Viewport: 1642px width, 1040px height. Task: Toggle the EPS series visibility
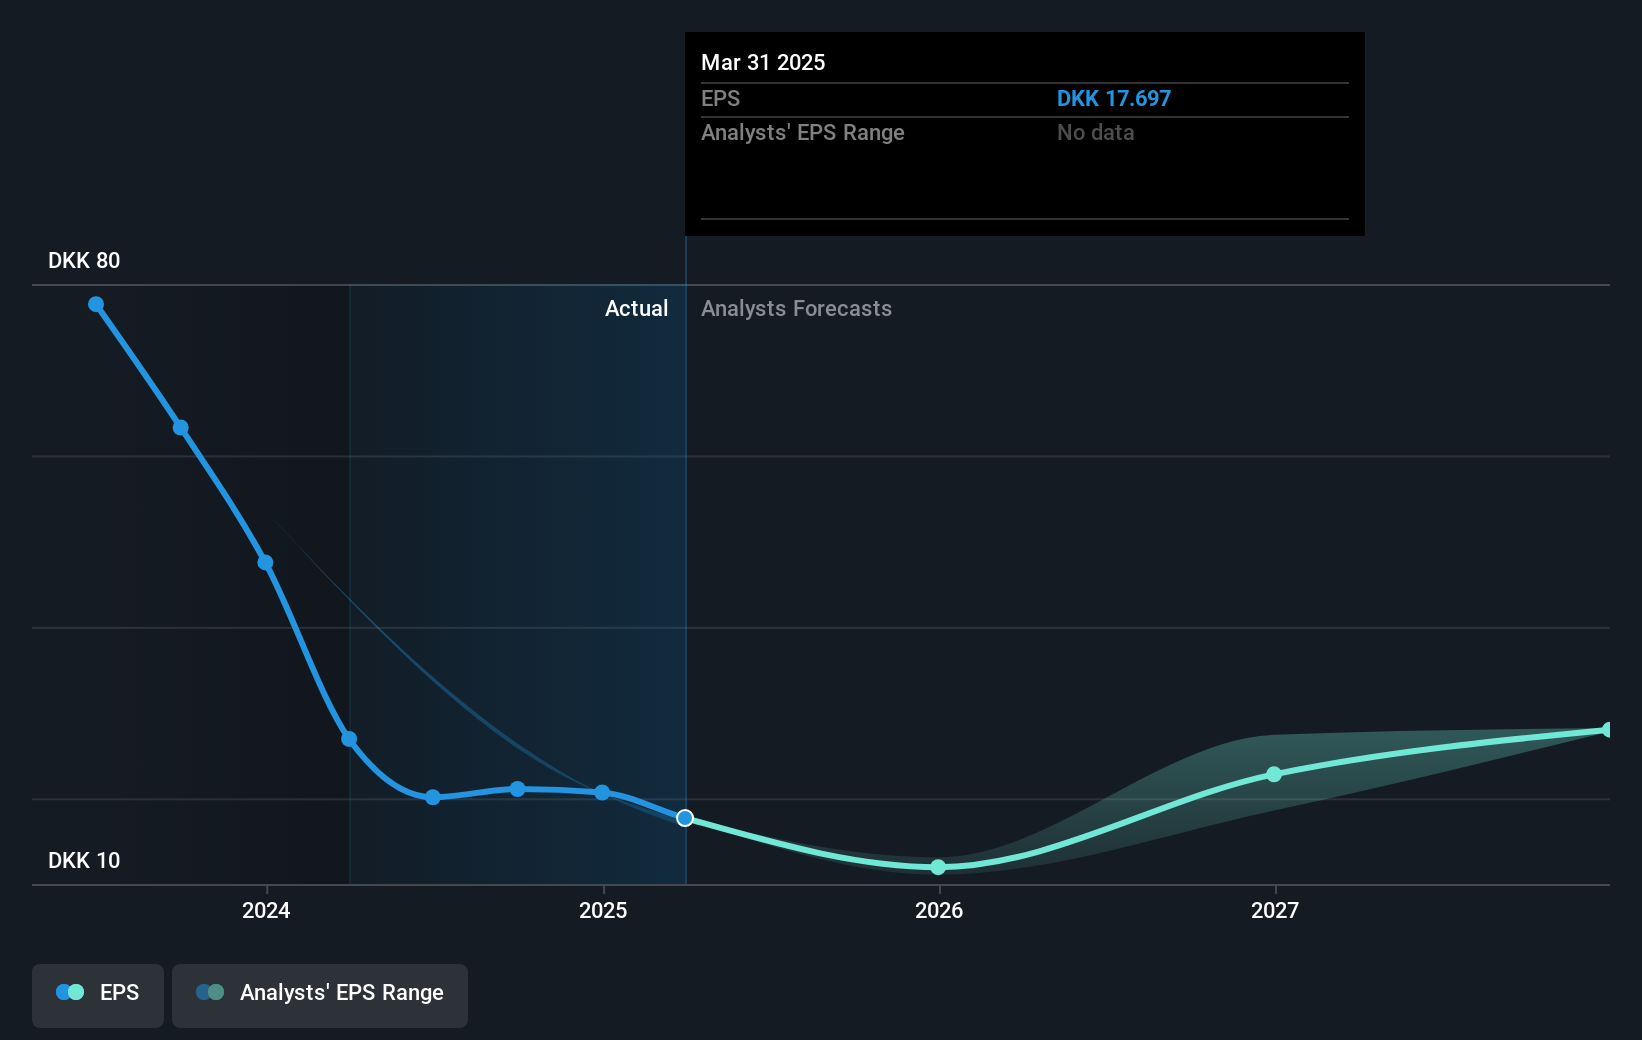click(x=97, y=995)
